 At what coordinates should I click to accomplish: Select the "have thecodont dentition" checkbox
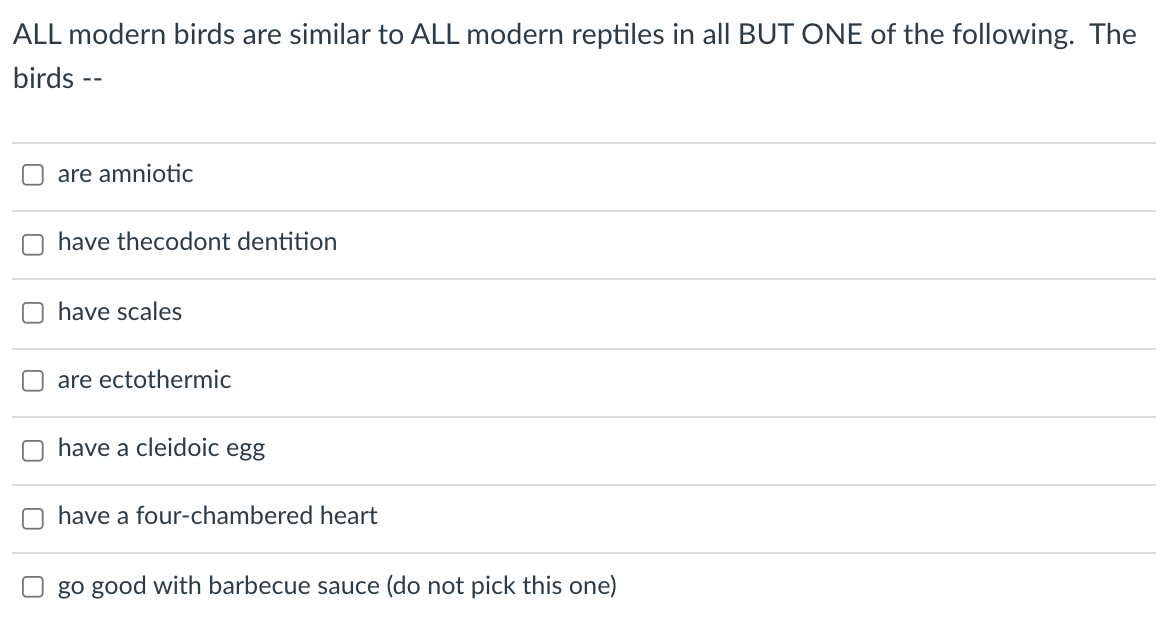click(x=32, y=243)
